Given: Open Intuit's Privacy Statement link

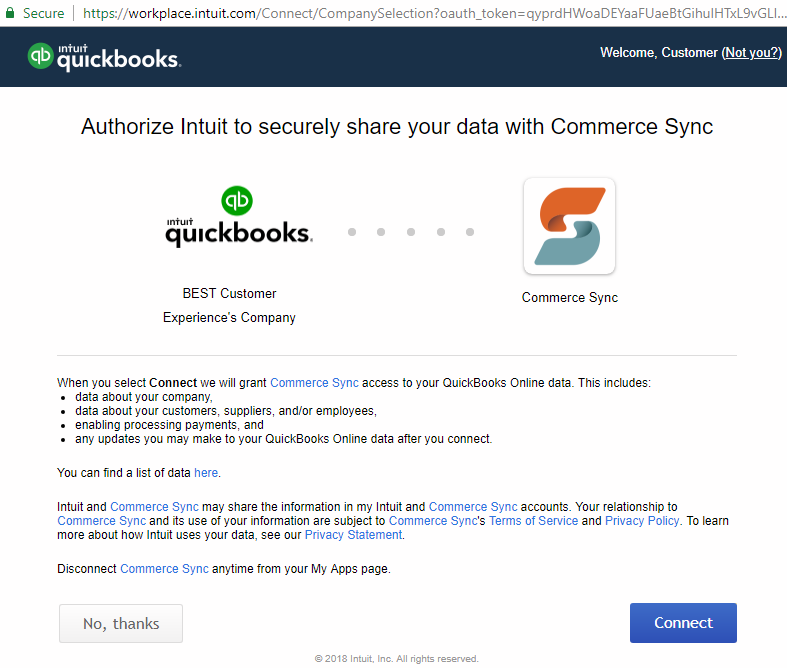Looking at the screenshot, I should click(x=353, y=535).
